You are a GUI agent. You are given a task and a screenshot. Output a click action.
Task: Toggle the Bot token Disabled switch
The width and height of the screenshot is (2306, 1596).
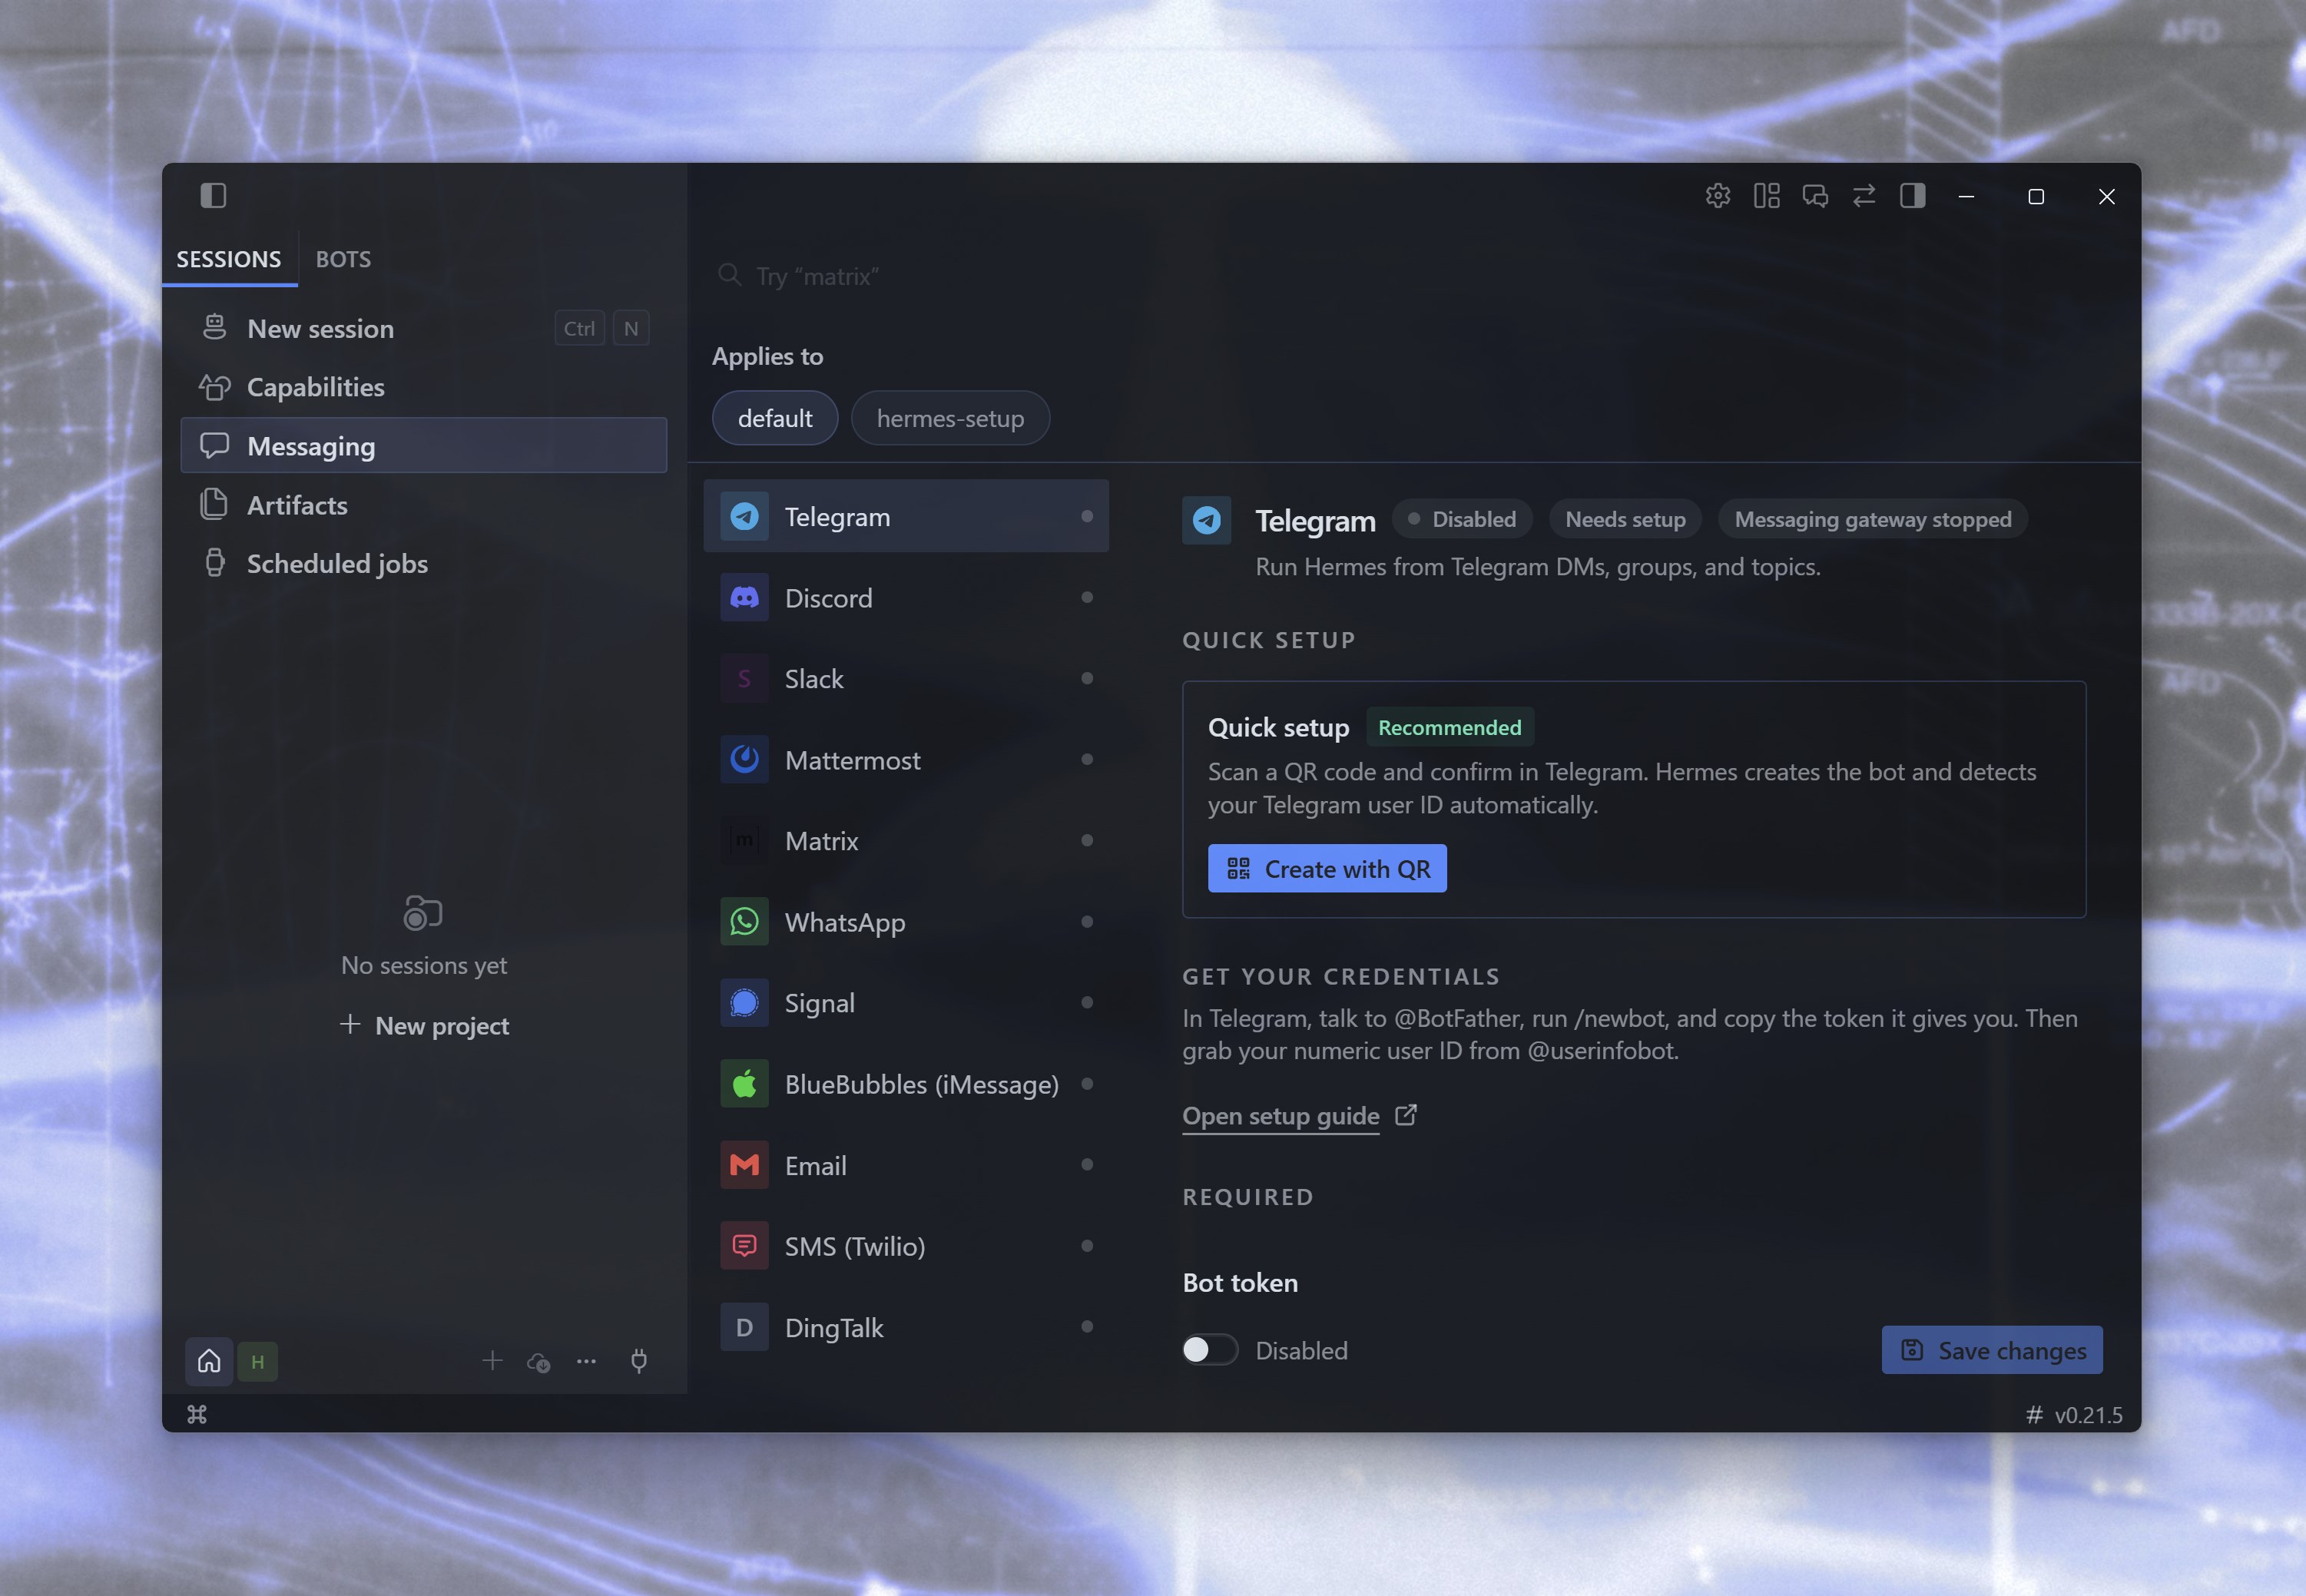coord(1210,1350)
